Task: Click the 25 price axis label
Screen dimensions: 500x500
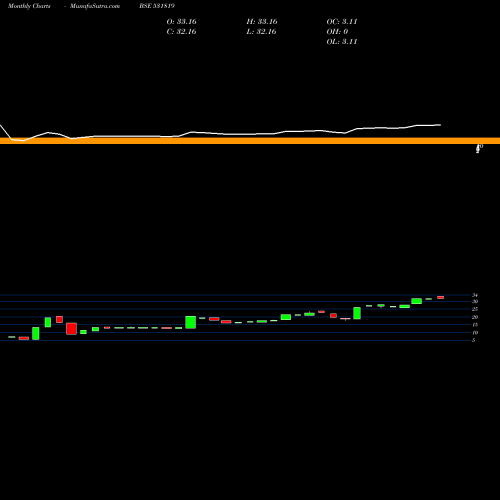Action: (x=475, y=309)
